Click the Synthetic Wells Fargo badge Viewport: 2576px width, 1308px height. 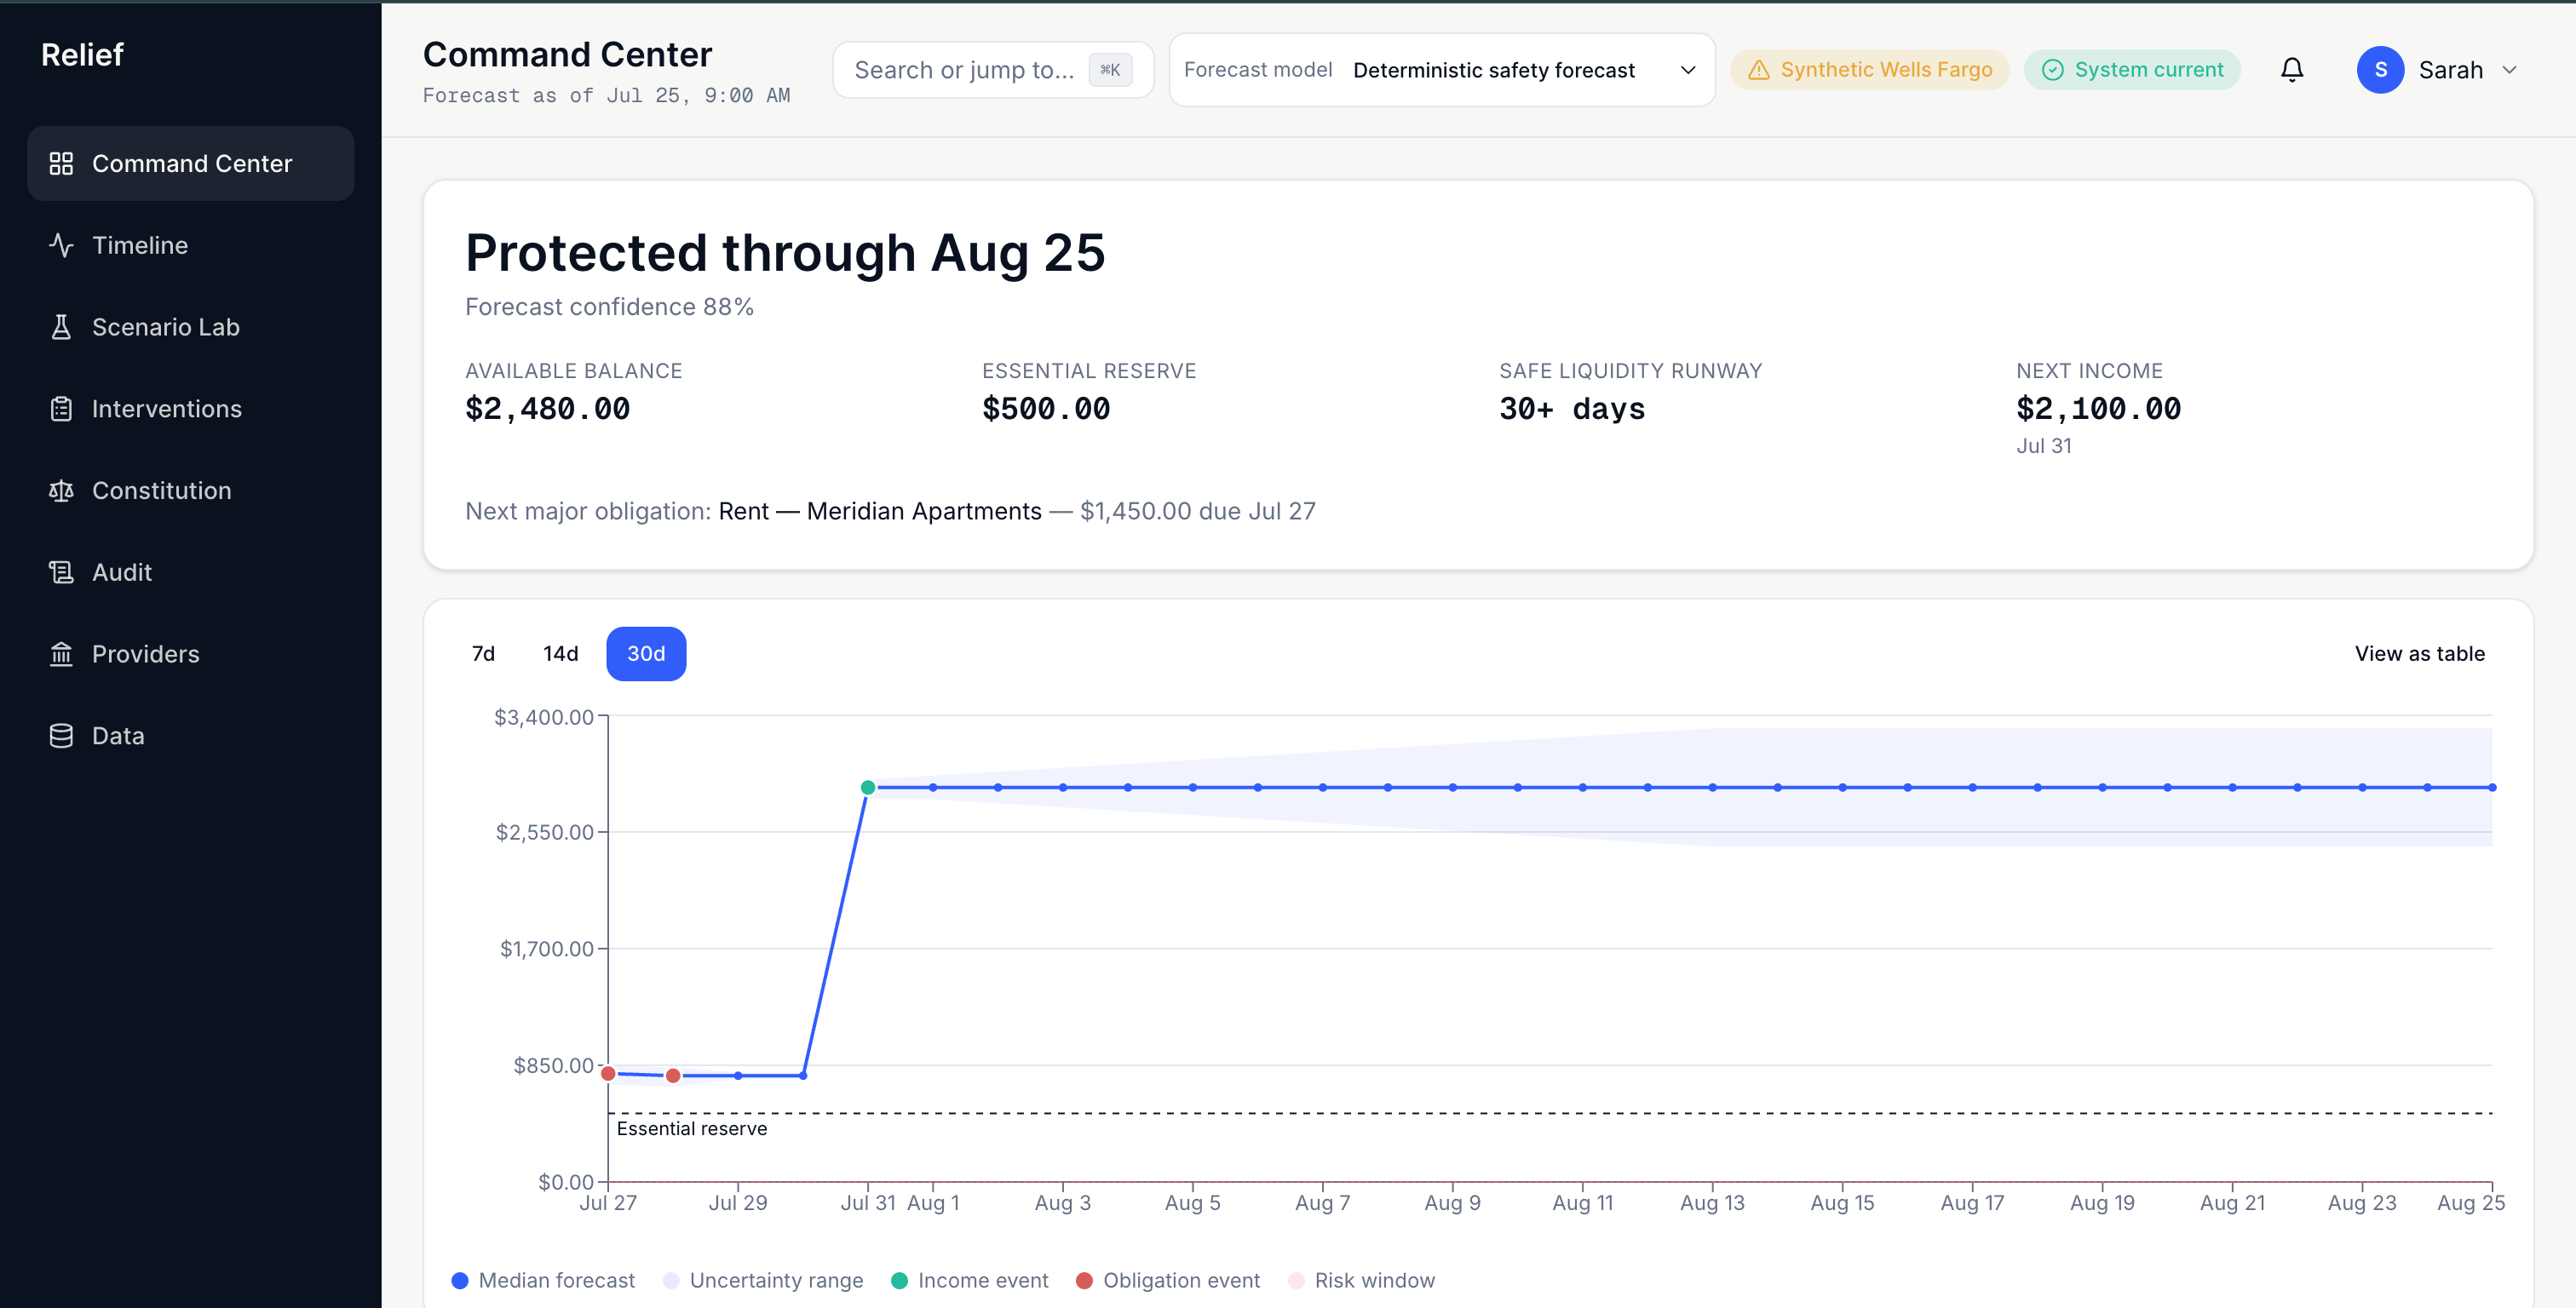1869,70
